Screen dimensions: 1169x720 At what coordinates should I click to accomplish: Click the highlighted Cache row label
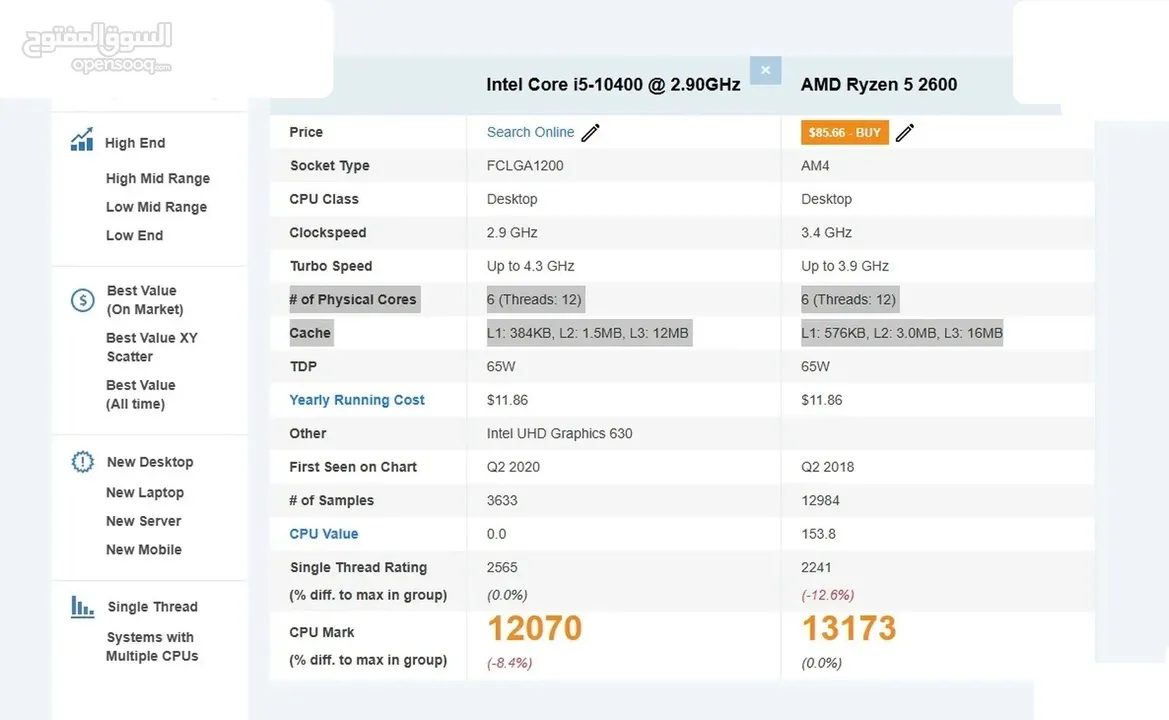310,333
